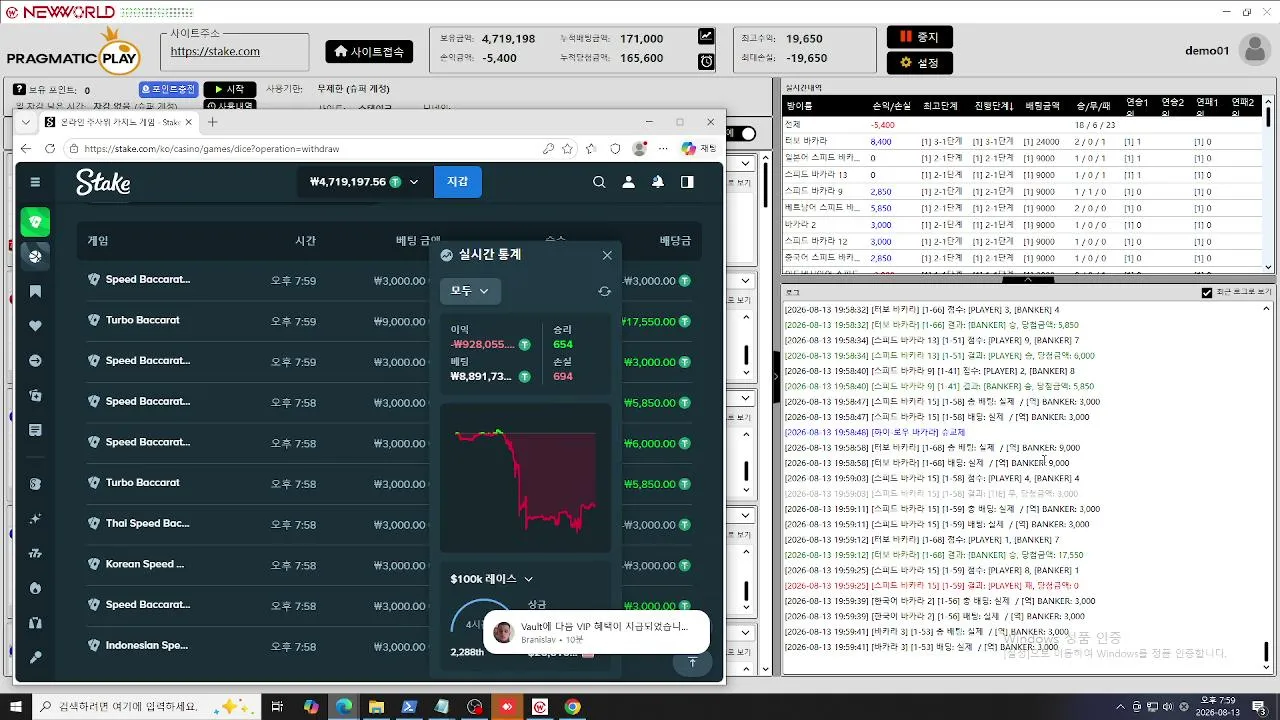Open the sparkle icon in Stake sidebar
This screenshot has height=720, width=1280.
click(x=35, y=519)
